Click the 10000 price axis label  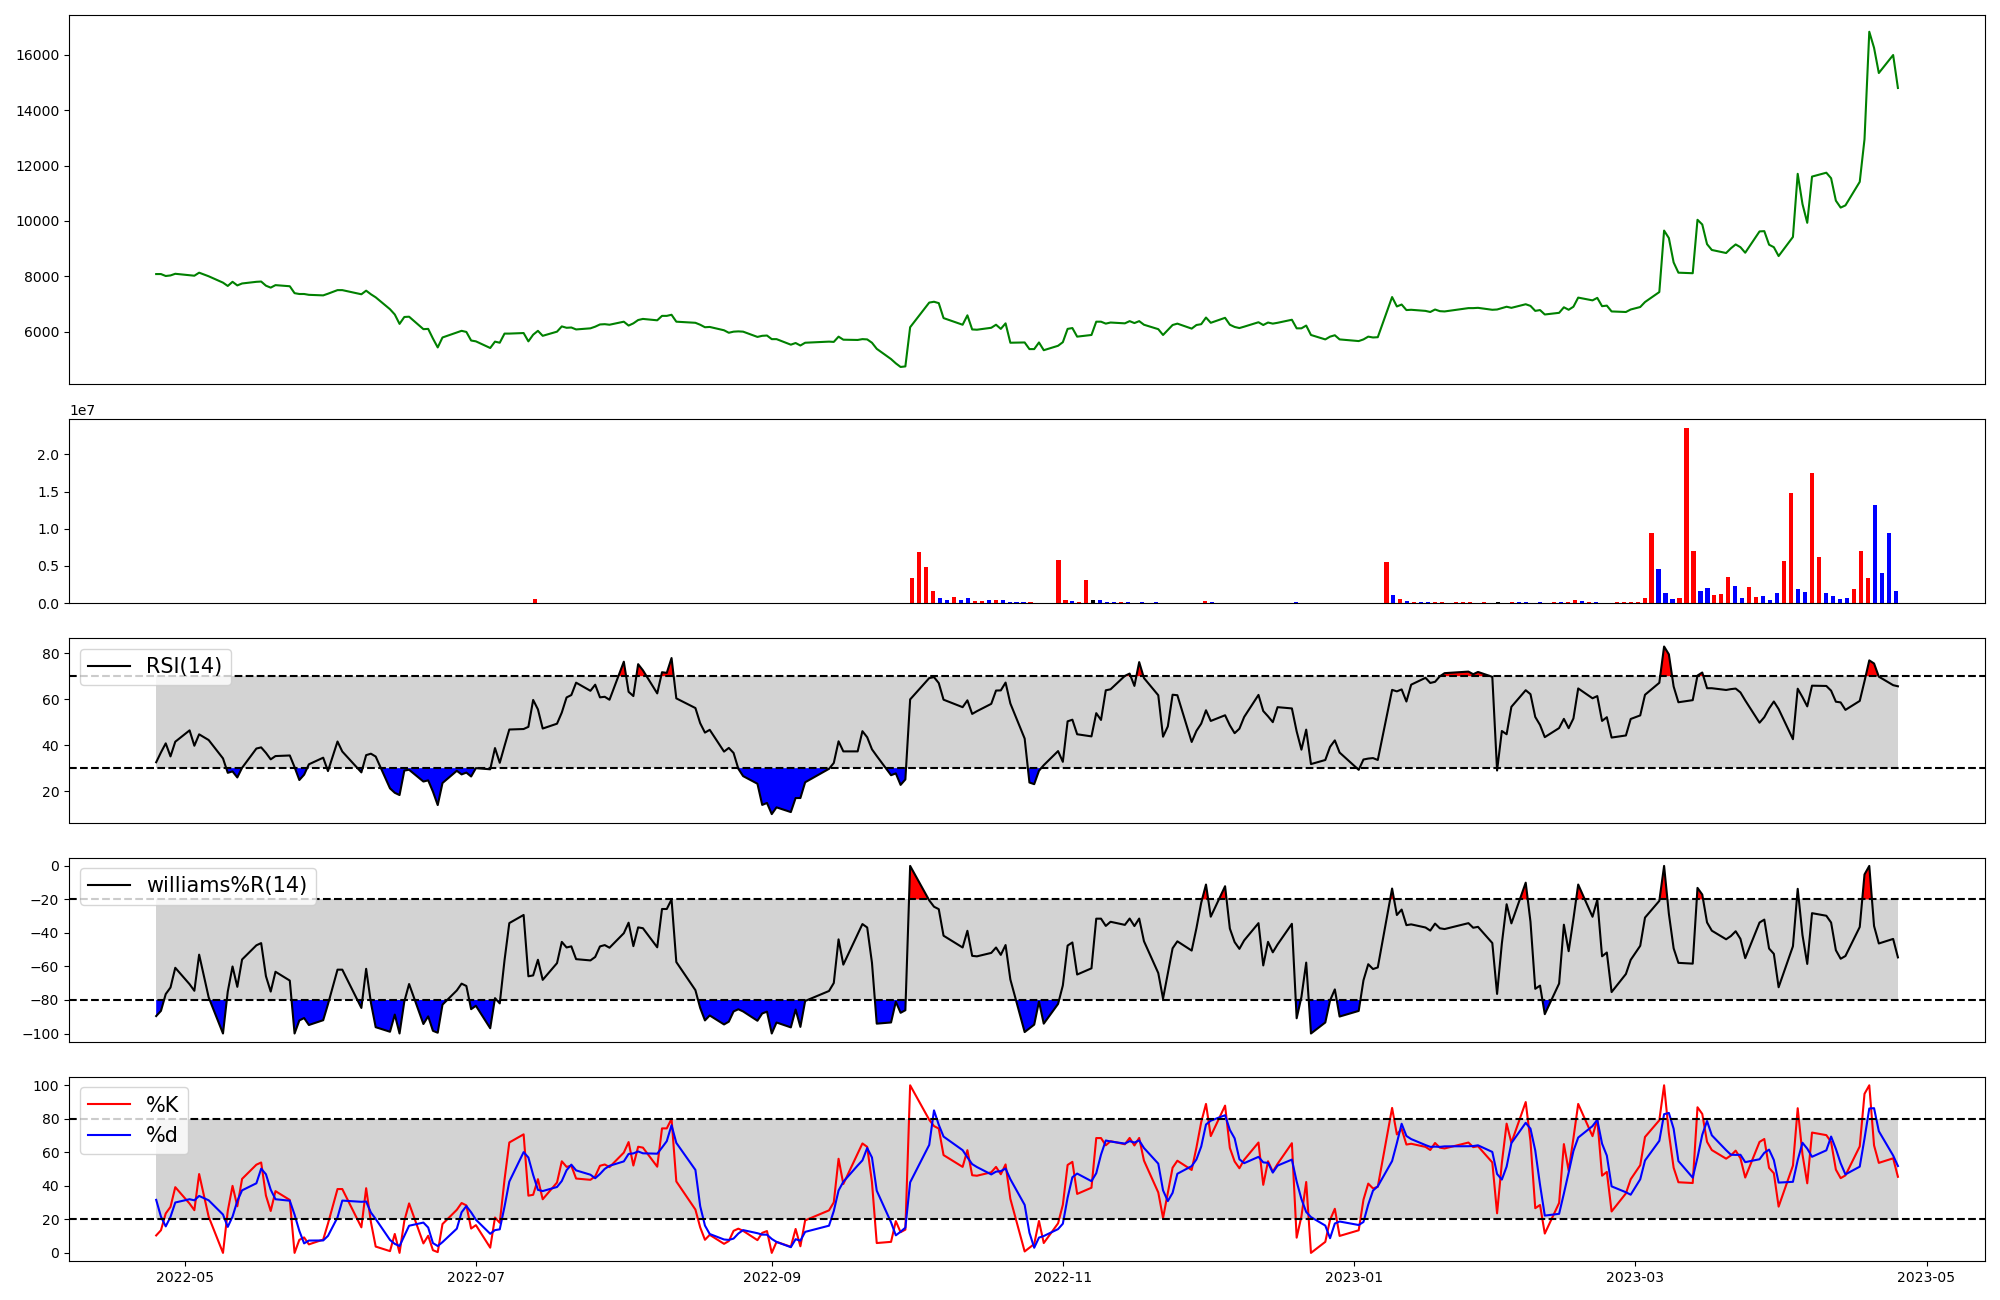tap(37, 222)
